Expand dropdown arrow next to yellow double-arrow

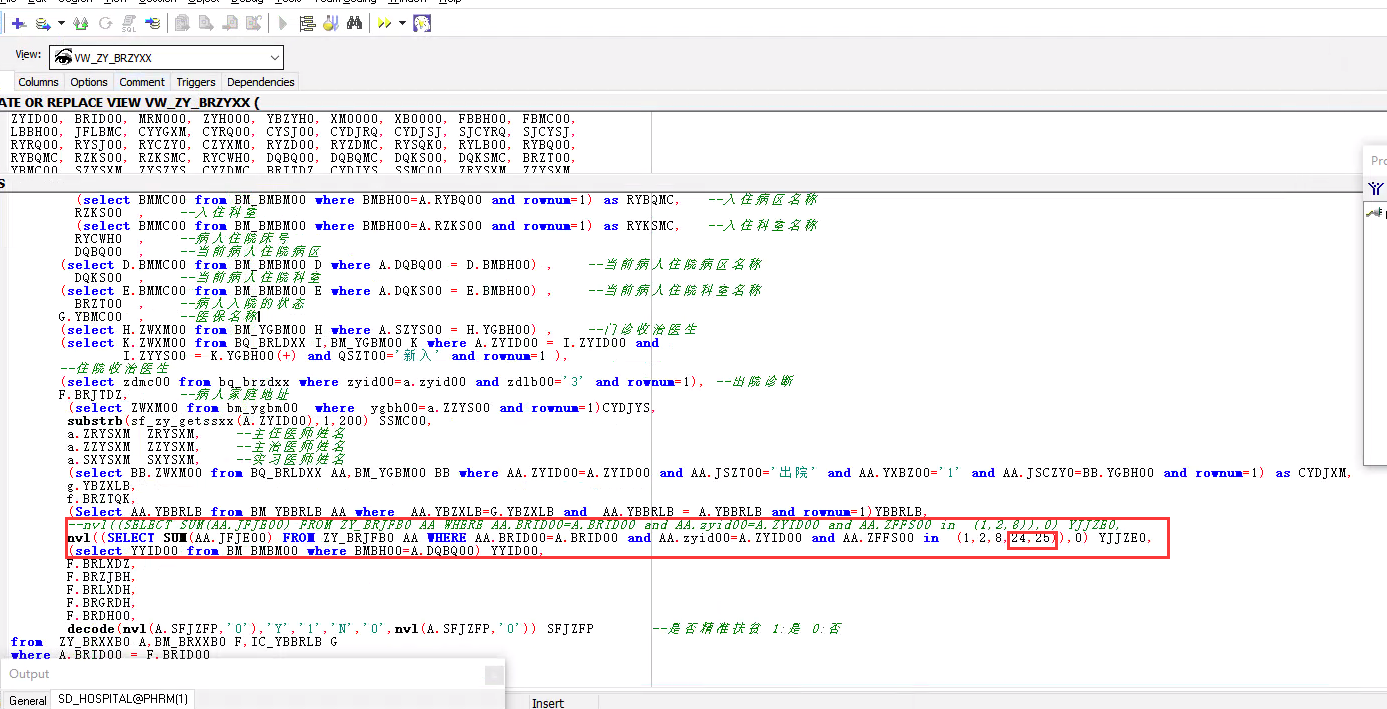(402, 23)
